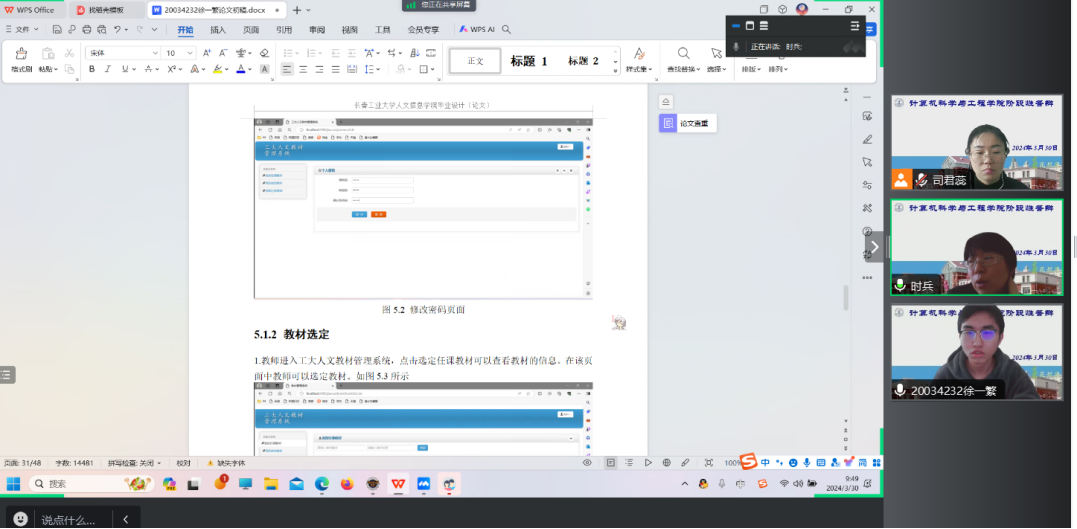This screenshot has width=1077, height=529.
Task: Click the Format Painter (格式刷) icon
Action: [x=21, y=54]
